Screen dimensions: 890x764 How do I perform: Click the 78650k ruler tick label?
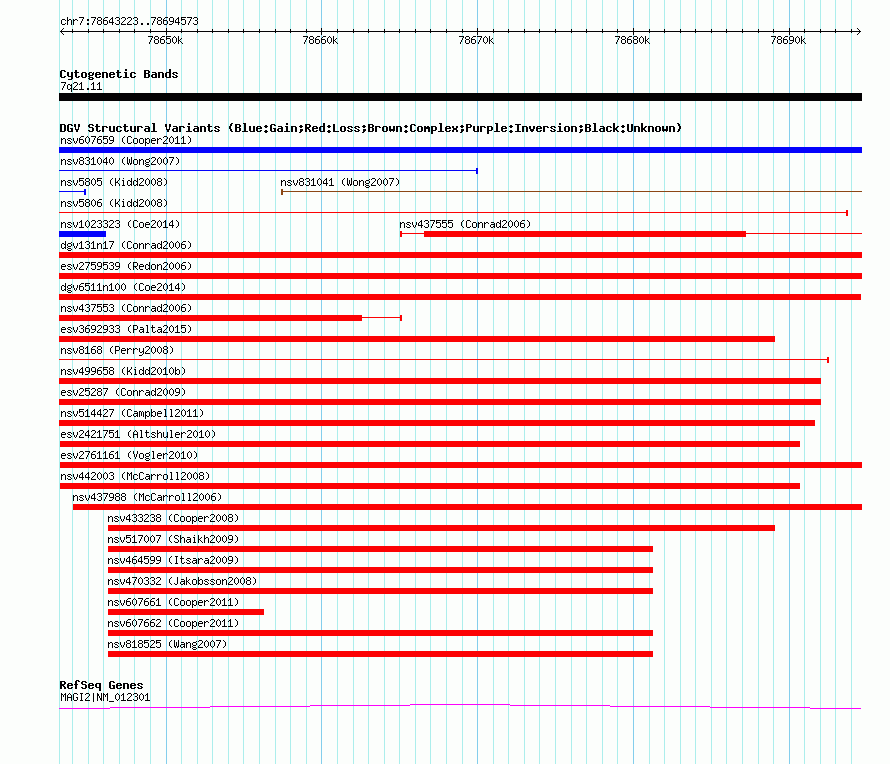165,40
